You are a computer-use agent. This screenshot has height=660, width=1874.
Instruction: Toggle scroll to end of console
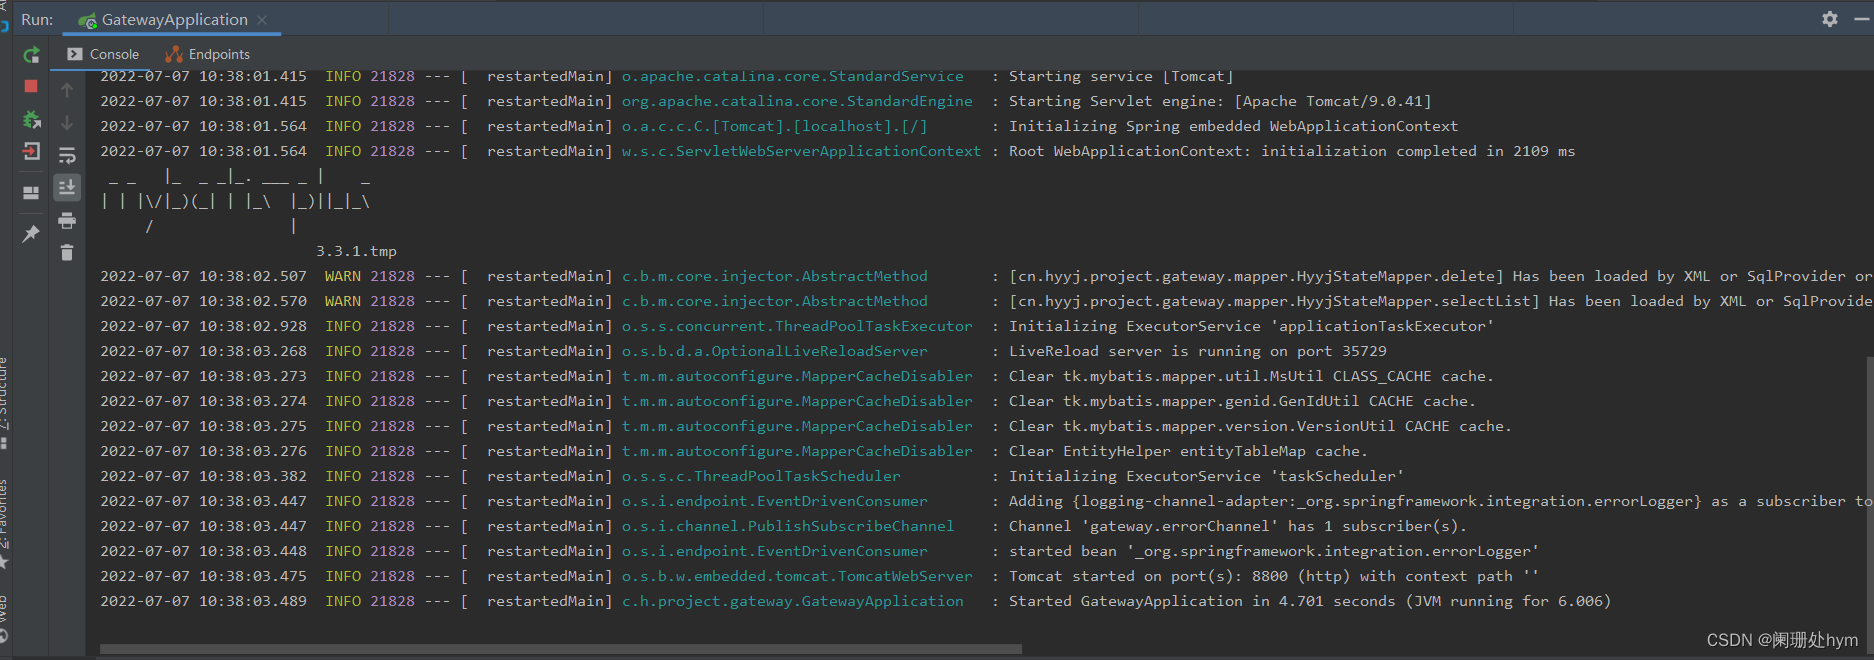[67, 187]
